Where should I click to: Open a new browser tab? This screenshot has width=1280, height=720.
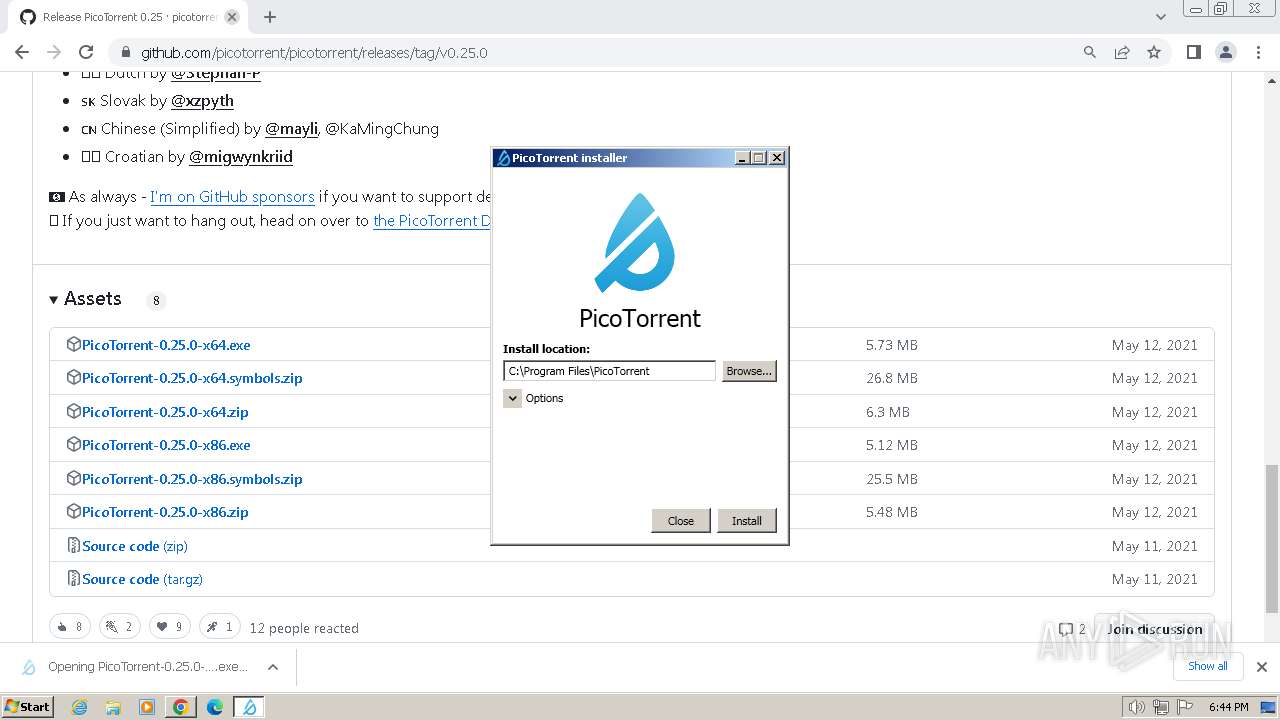(270, 17)
